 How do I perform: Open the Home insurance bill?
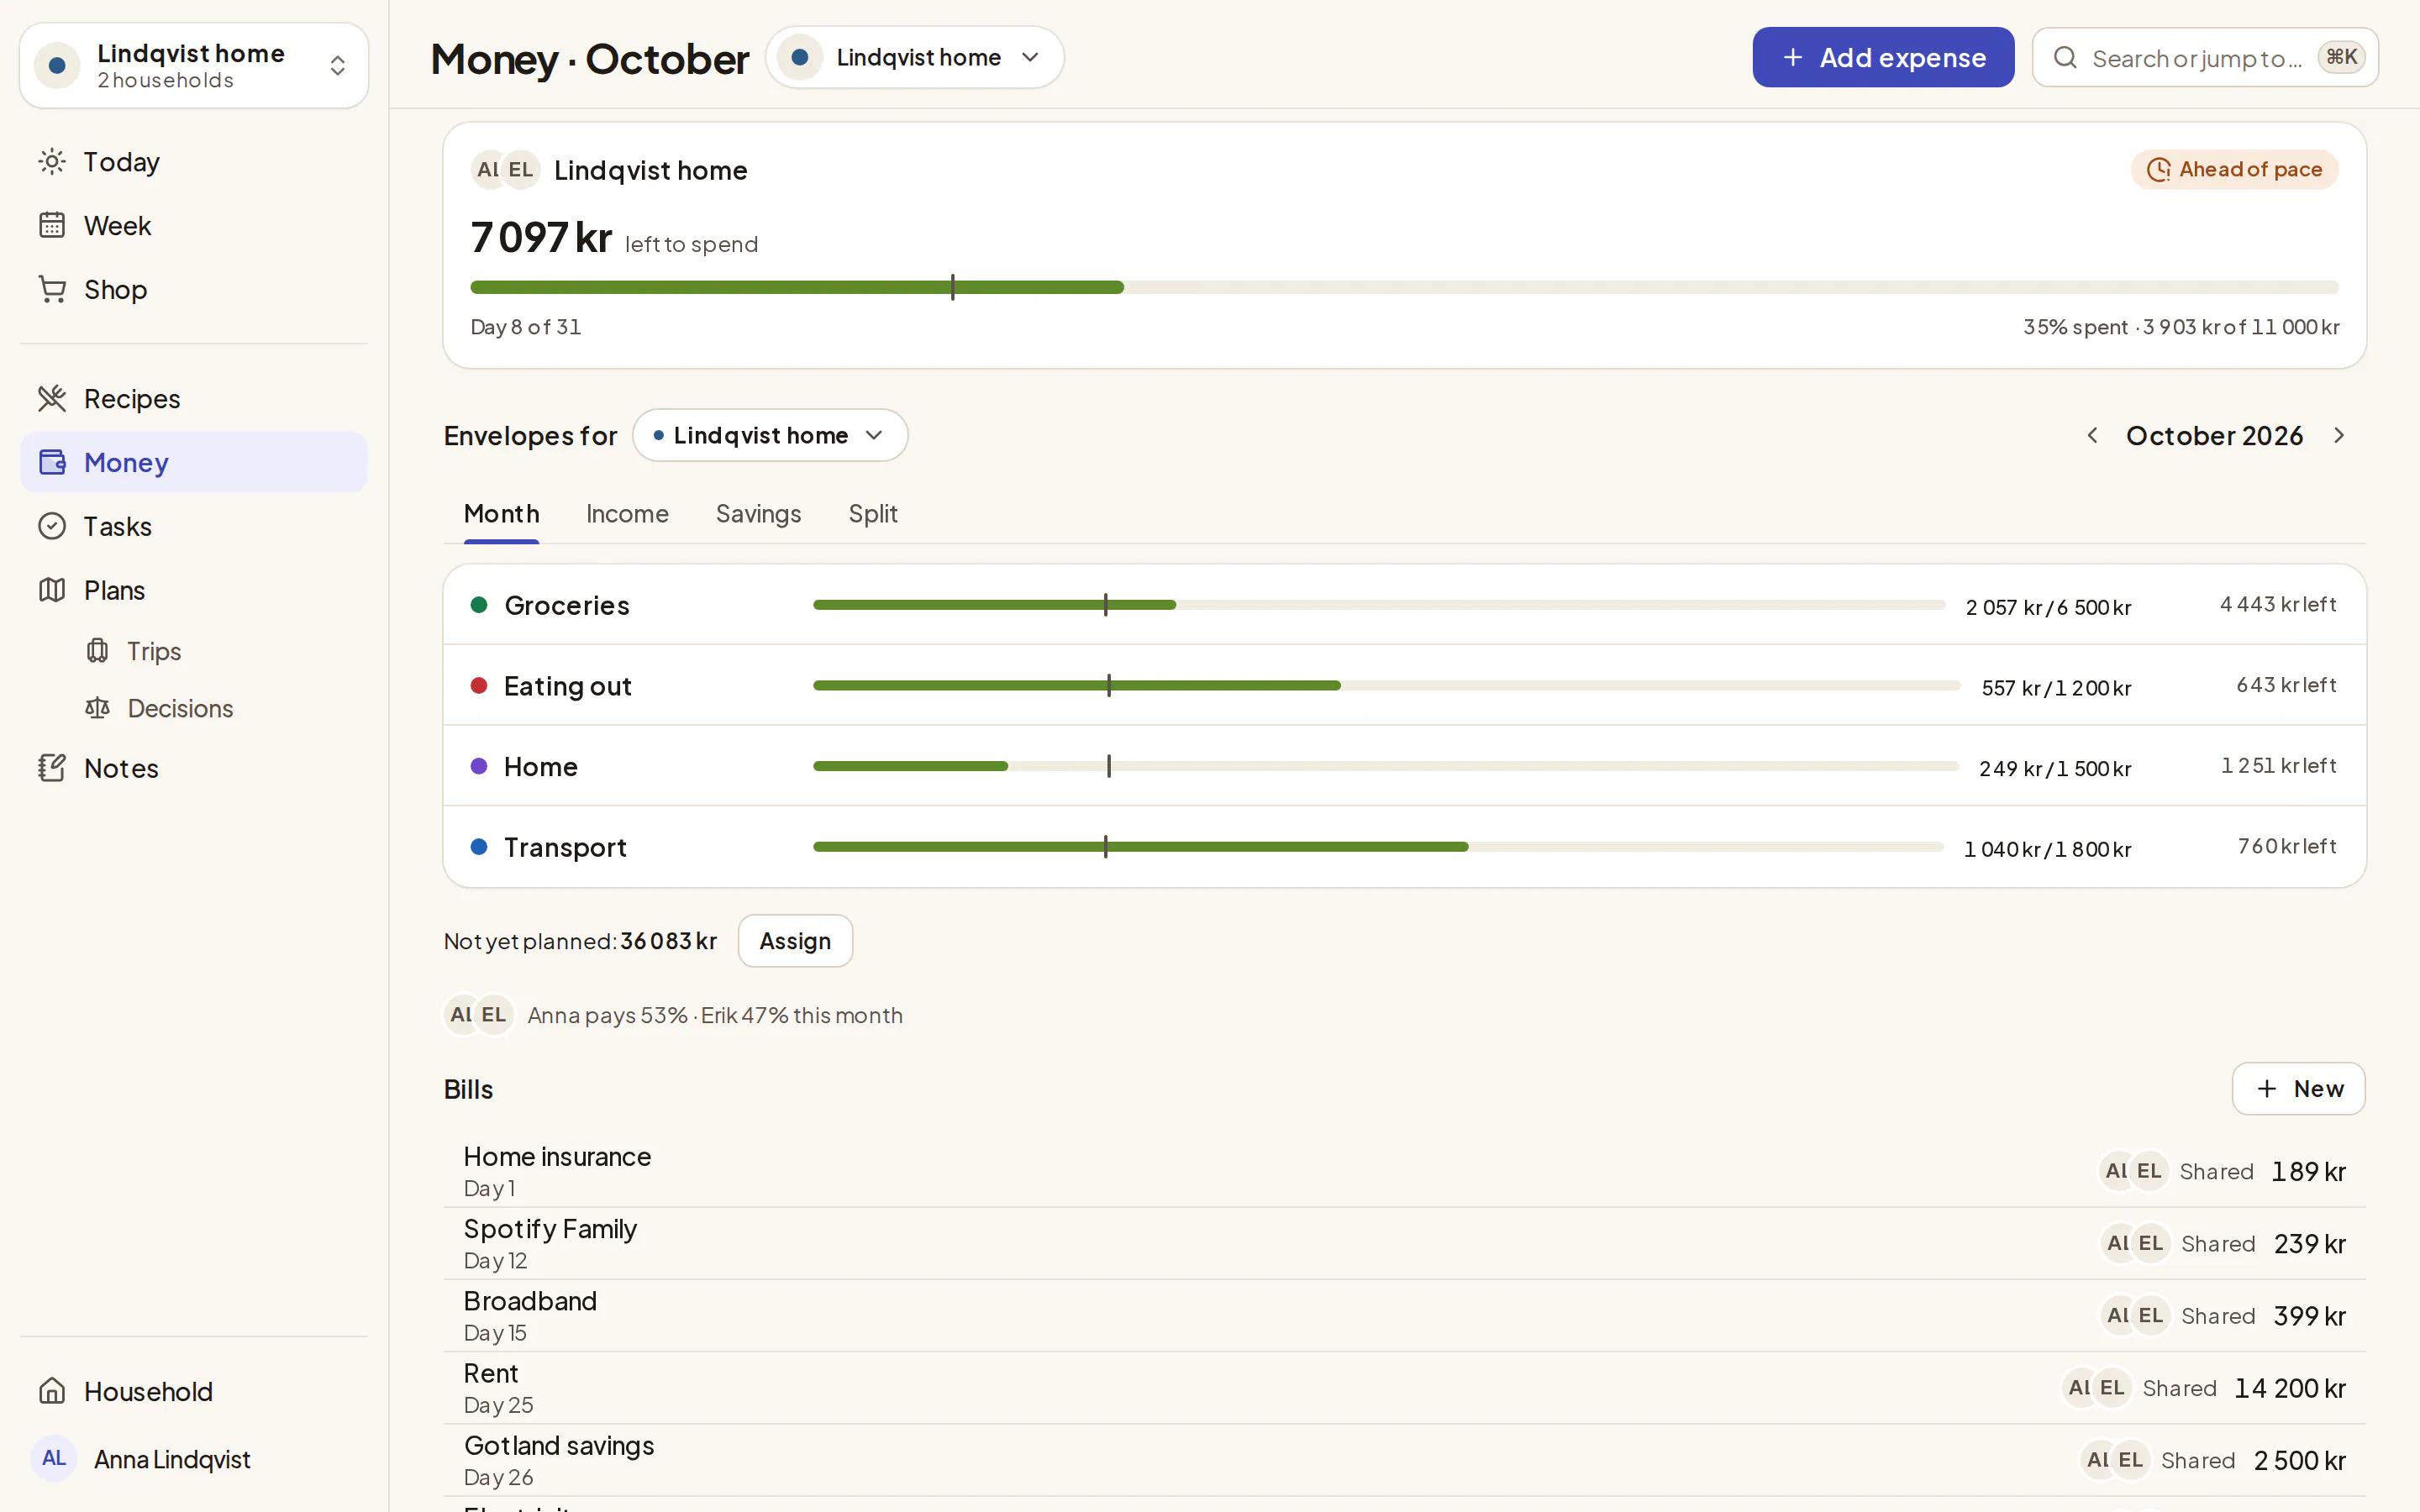[1404, 1171]
